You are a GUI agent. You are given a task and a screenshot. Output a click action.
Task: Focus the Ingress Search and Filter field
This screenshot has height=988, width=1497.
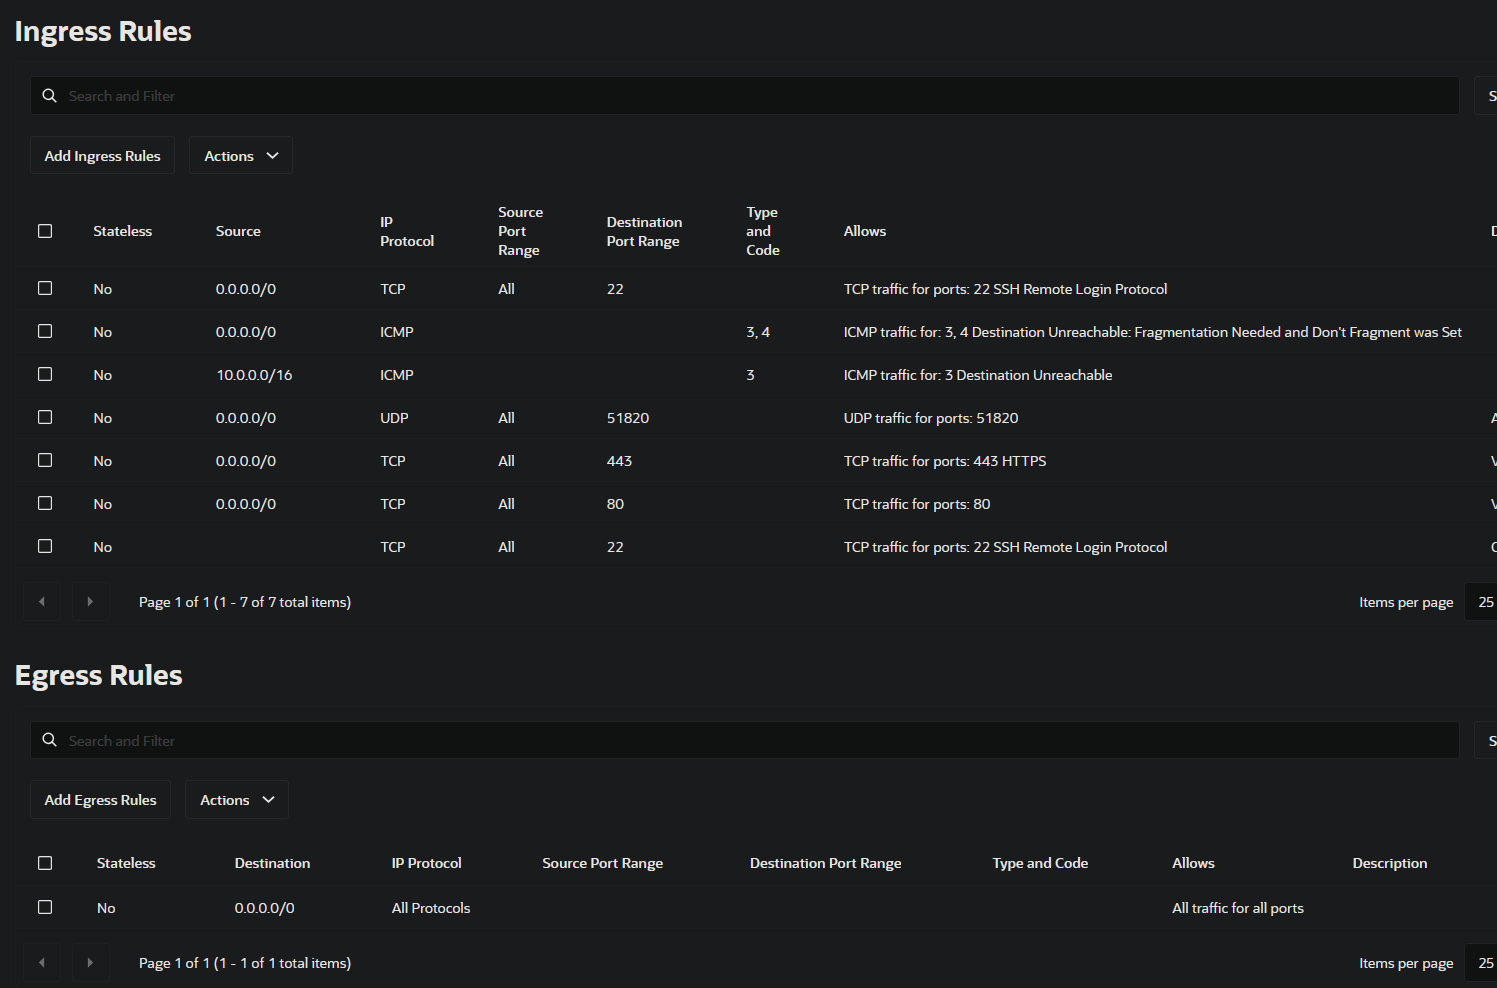coord(744,96)
